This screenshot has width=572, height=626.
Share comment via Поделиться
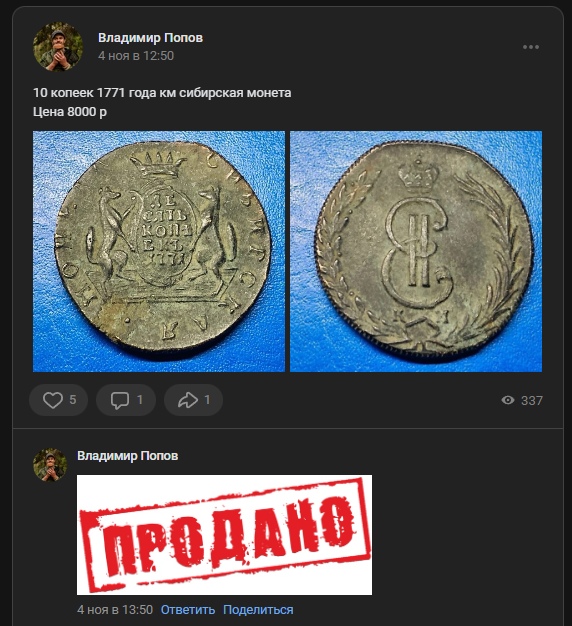[258, 610]
